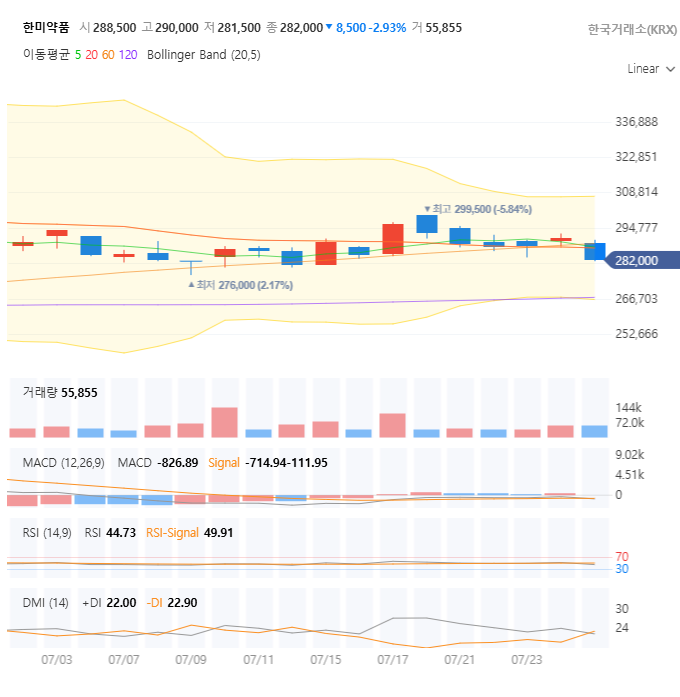Click the 308,814 price axis label

pos(636,192)
